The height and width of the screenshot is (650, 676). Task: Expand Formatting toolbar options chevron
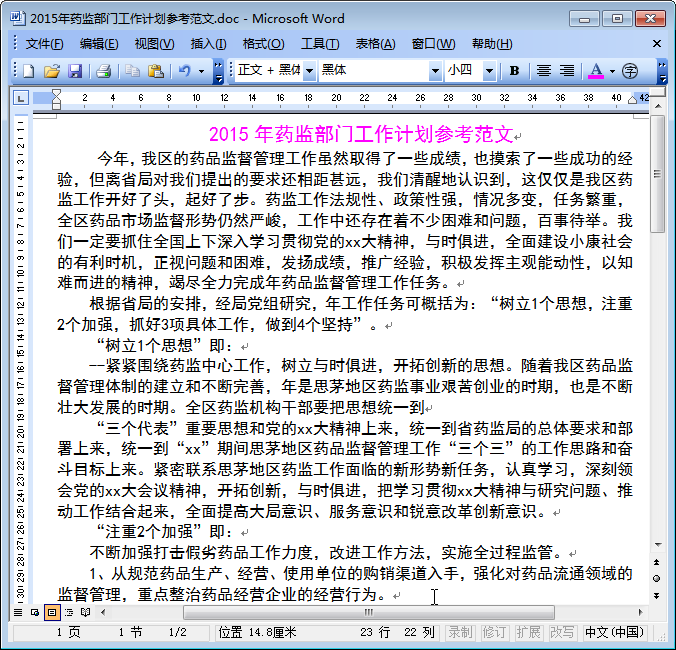(x=662, y=71)
